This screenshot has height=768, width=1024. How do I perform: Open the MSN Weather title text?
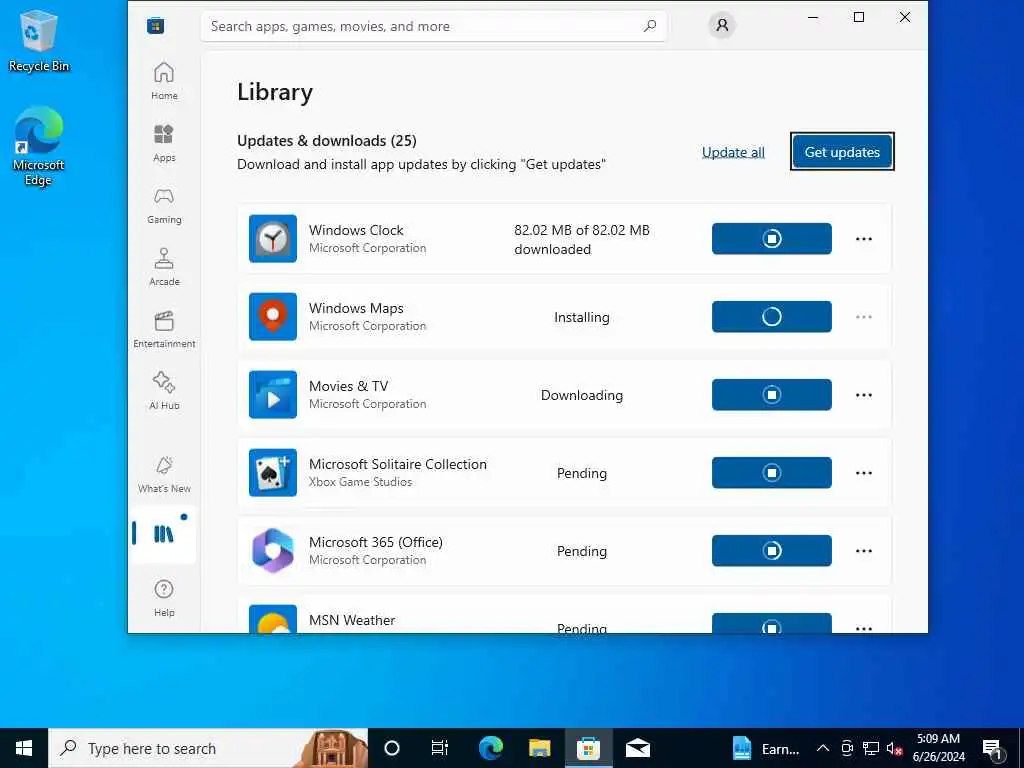click(x=351, y=620)
